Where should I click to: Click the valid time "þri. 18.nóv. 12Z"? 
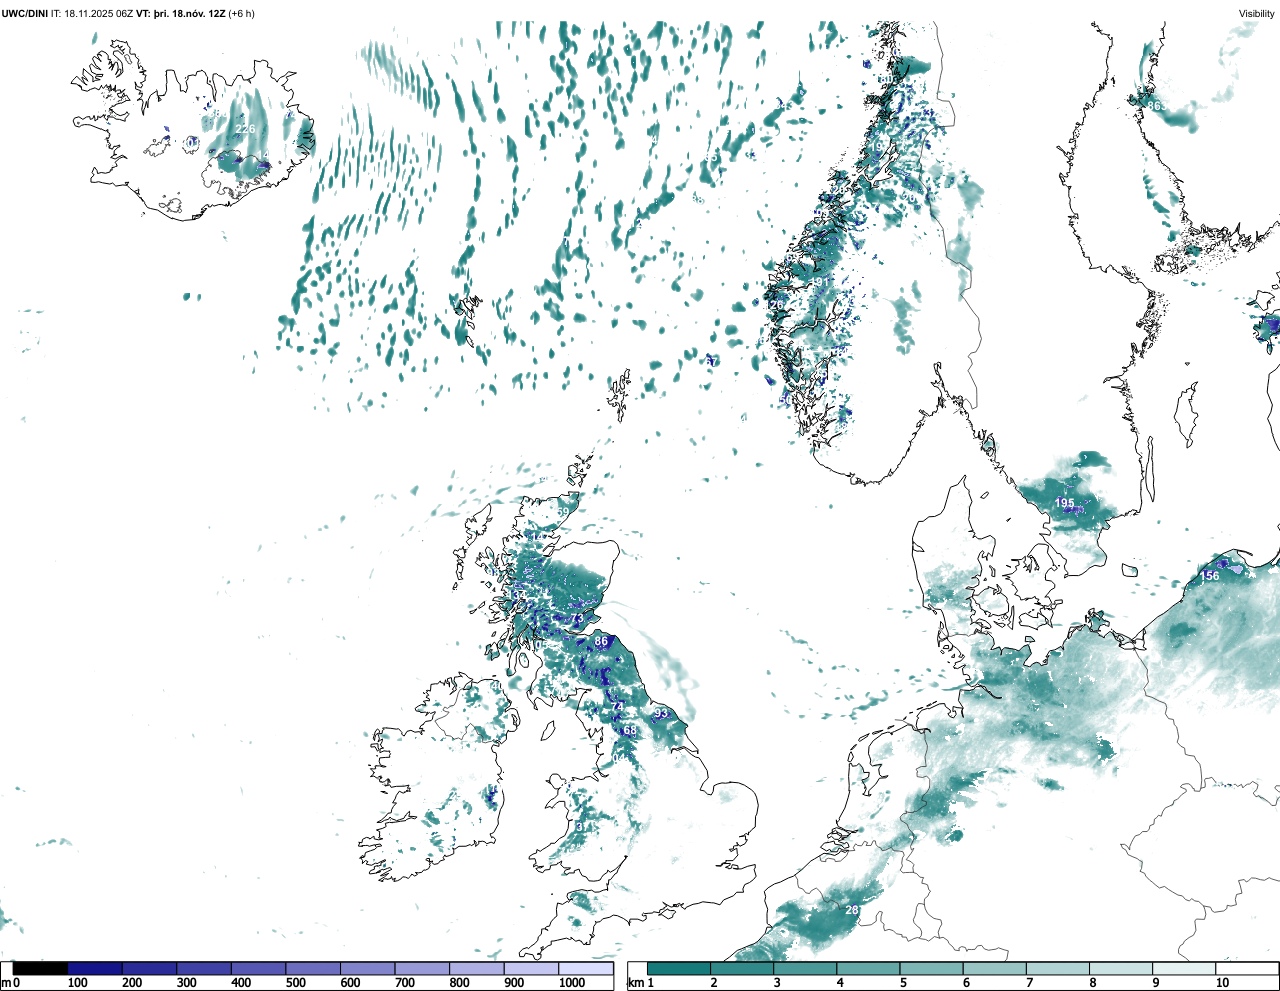click(x=189, y=13)
